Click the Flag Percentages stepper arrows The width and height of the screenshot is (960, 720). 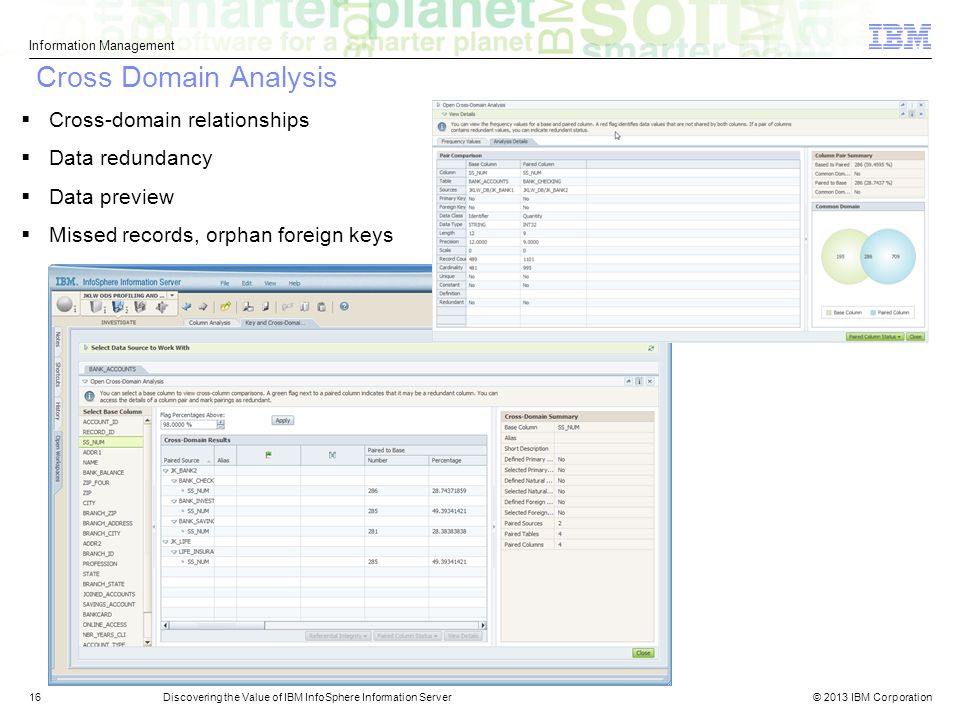[x=220, y=424]
